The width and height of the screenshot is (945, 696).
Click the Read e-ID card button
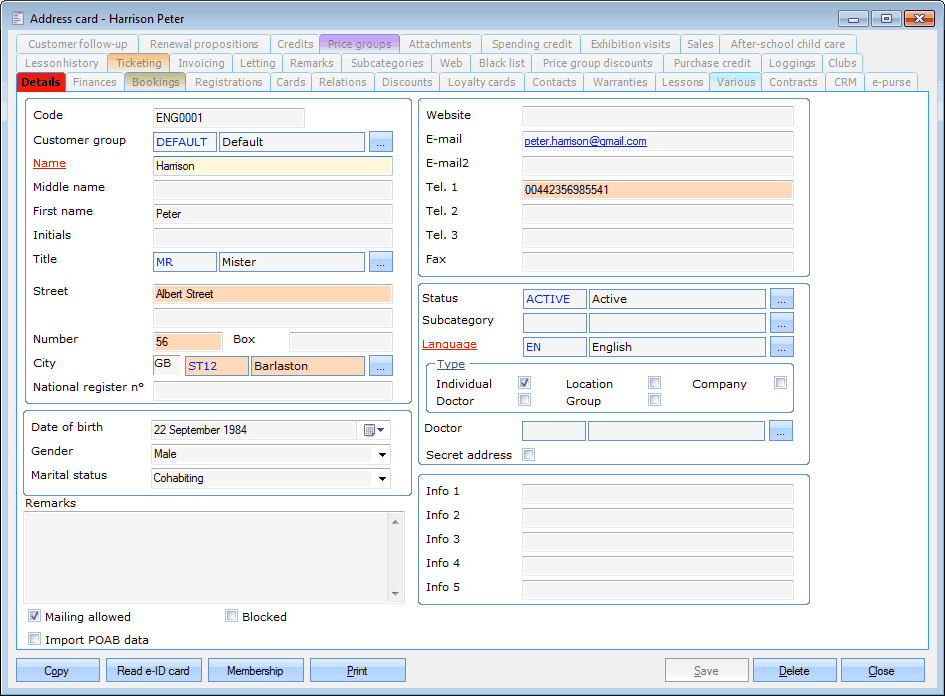coord(153,671)
